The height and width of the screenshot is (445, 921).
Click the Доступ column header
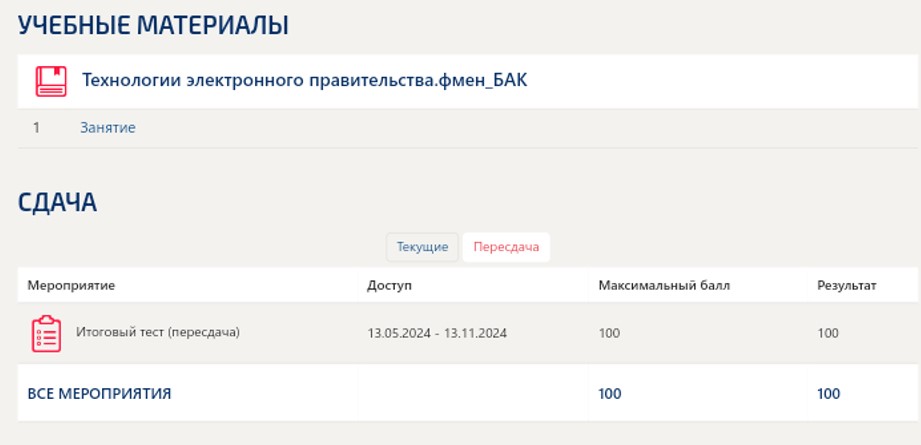(389, 286)
